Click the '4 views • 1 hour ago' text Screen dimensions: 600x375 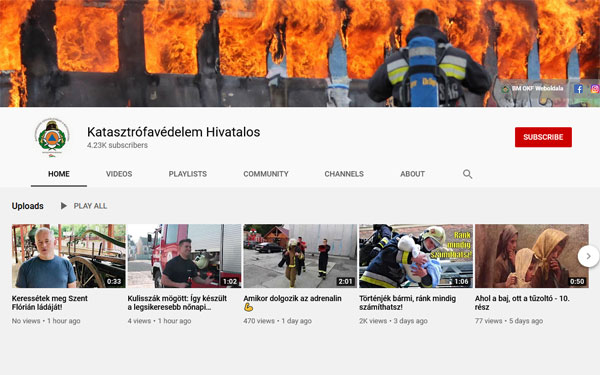(x=159, y=321)
